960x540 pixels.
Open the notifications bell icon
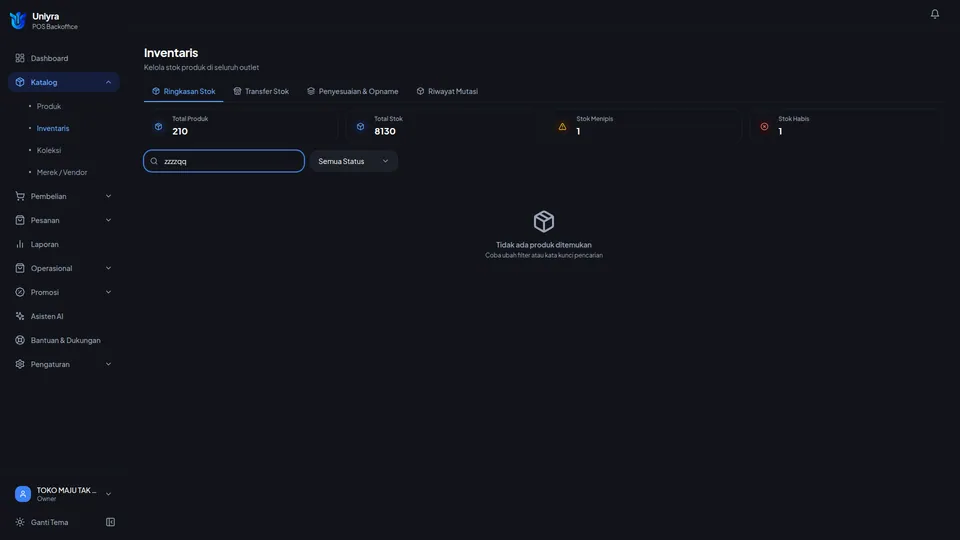pos(934,13)
